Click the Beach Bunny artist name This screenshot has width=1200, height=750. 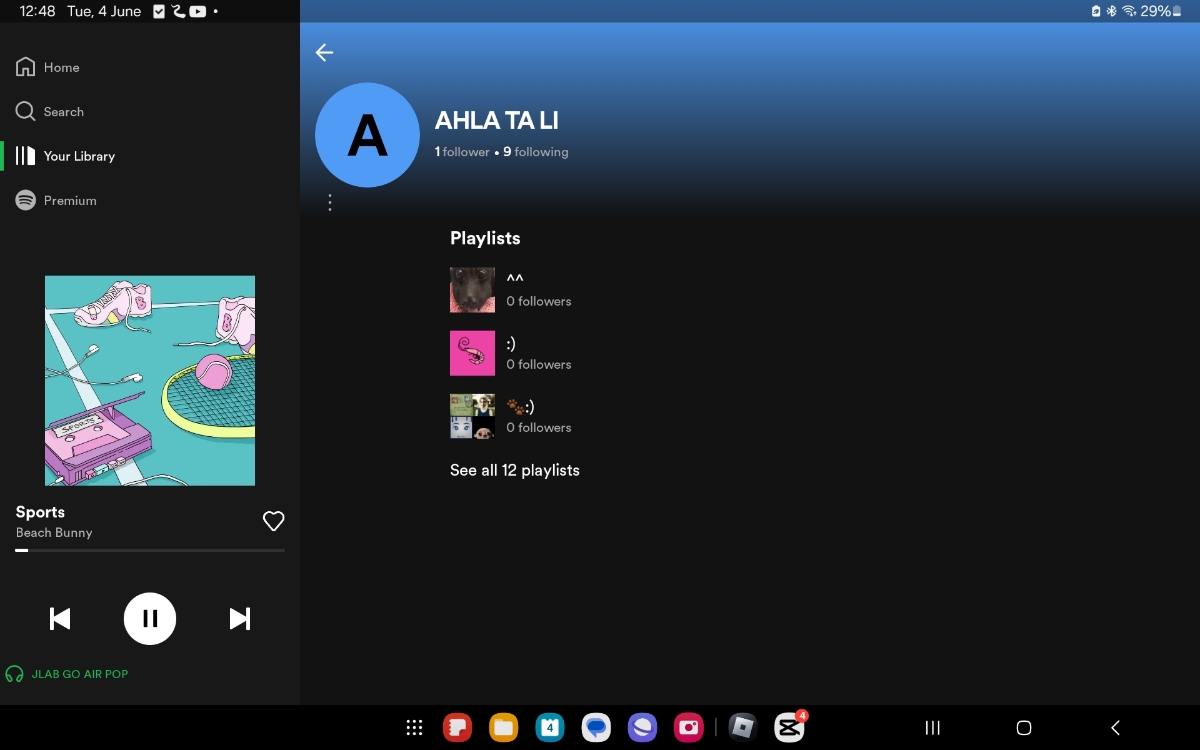54,533
